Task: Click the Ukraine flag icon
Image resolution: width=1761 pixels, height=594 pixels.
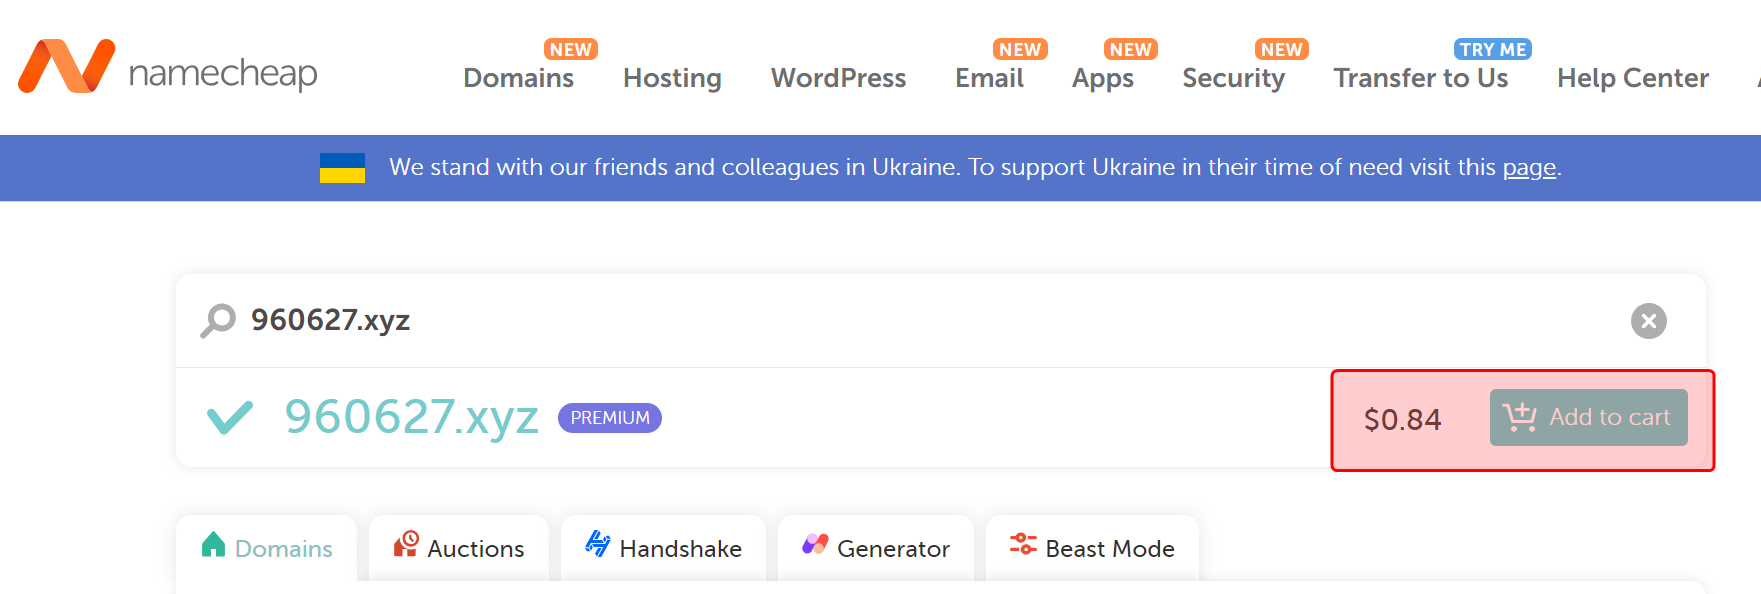Action: pyautogui.click(x=342, y=168)
